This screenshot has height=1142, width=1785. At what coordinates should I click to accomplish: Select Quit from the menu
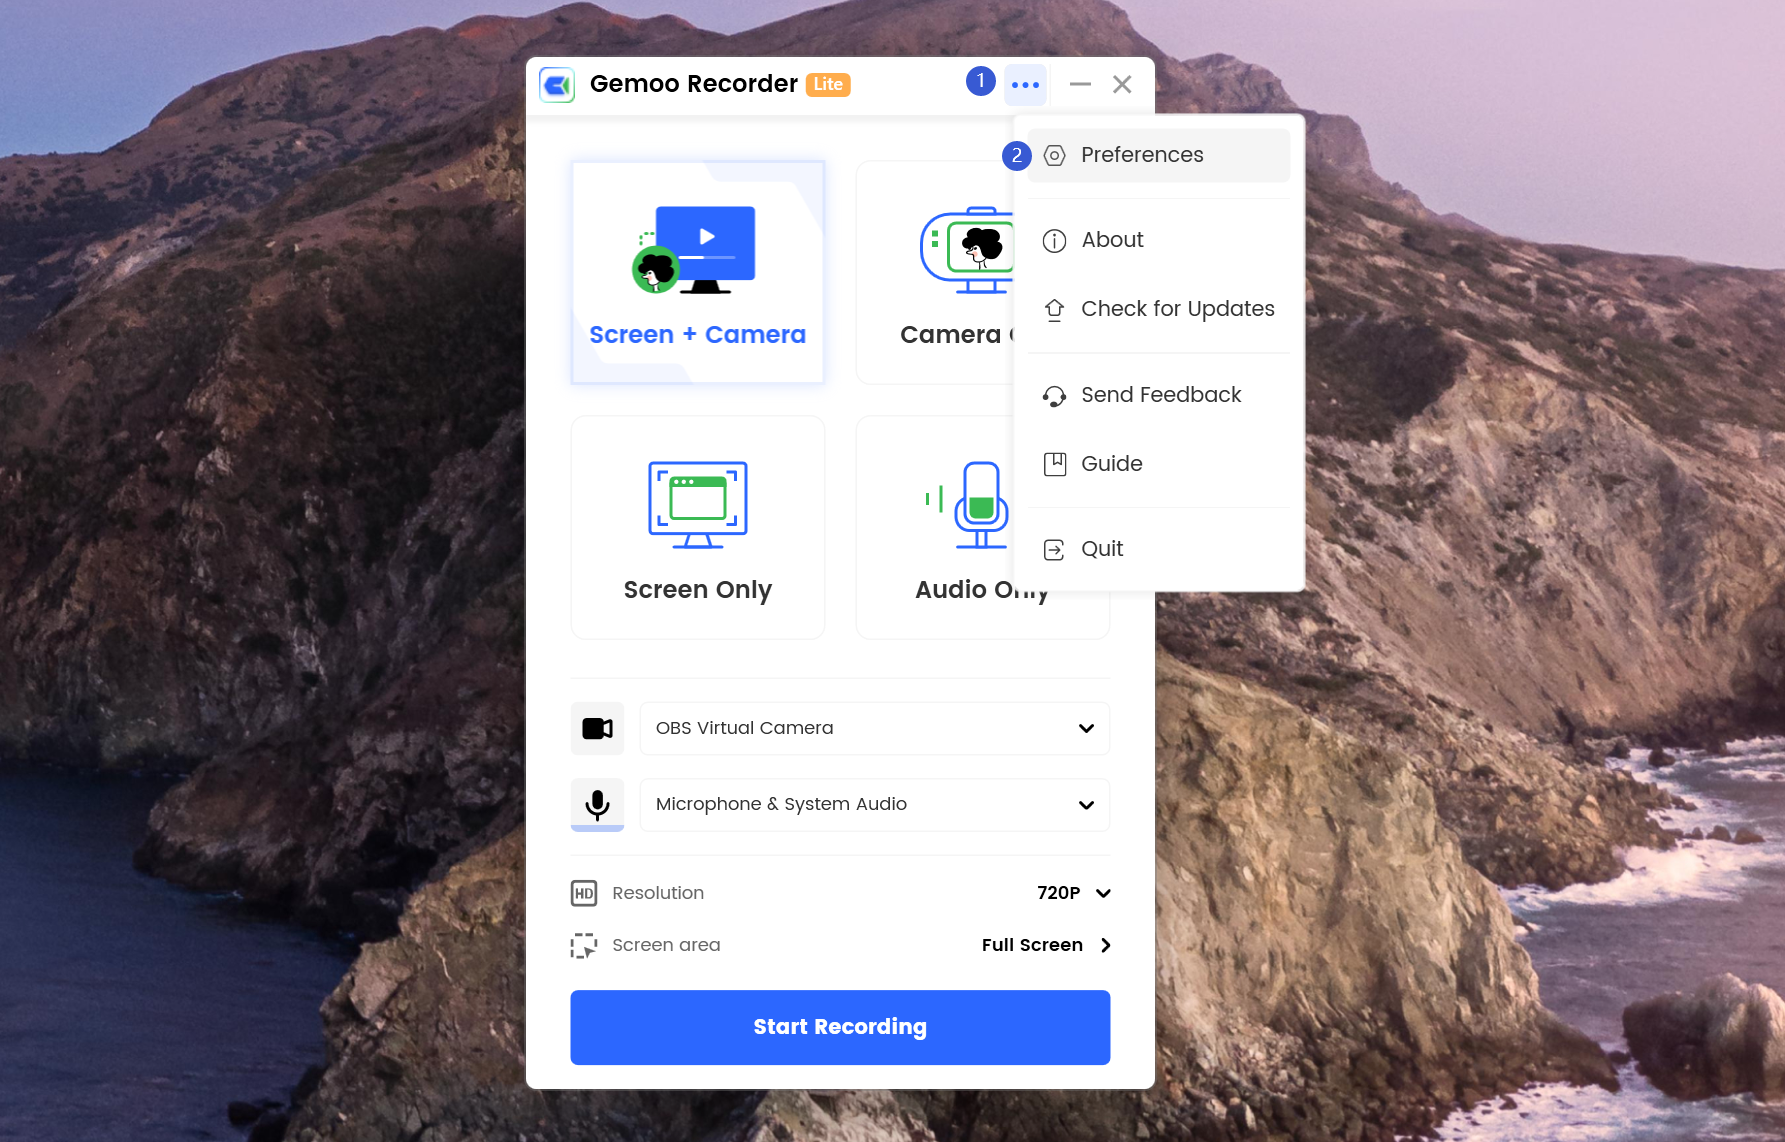[x=1159, y=549]
